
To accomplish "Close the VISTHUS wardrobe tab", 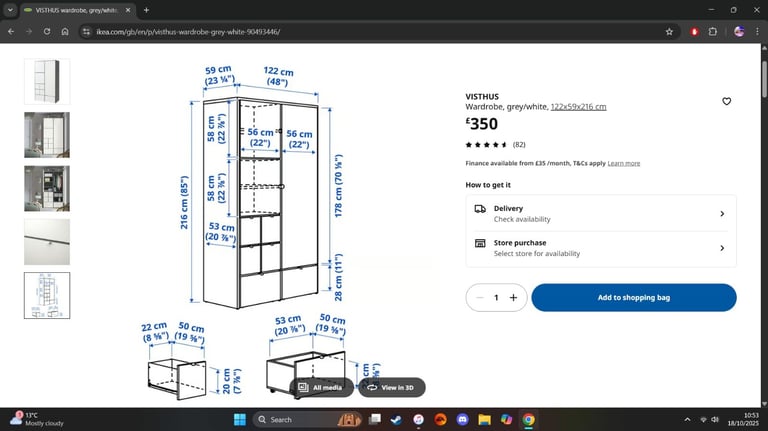I will coord(128,10).
